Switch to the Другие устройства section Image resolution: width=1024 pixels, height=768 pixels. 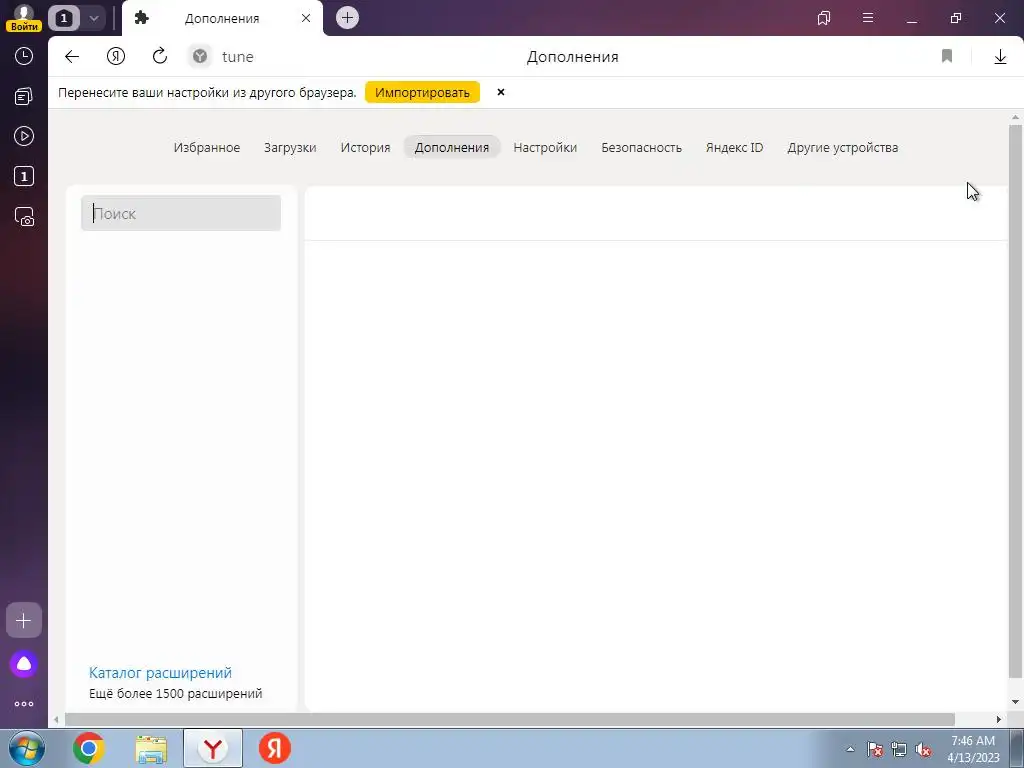pos(842,148)
